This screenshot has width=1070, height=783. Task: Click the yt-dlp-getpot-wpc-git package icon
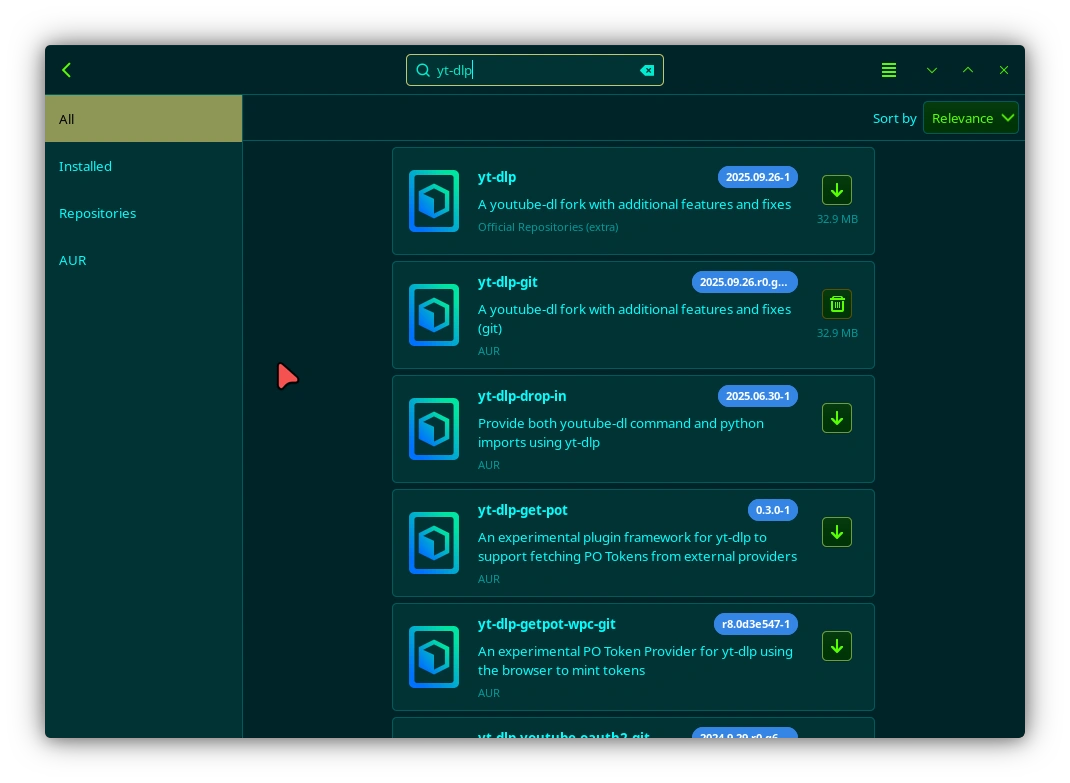434,657
